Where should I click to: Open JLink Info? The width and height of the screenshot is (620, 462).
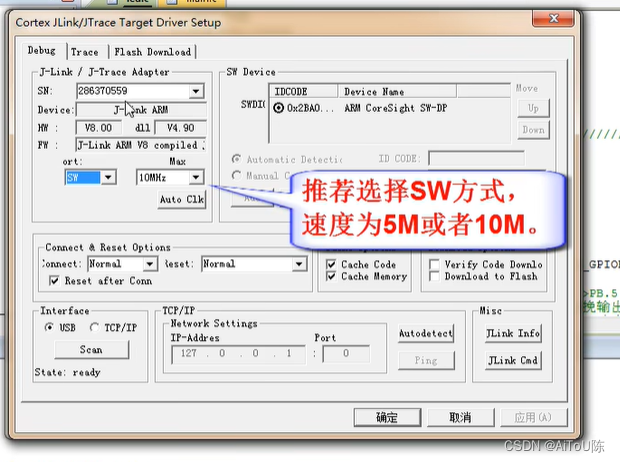[x=513, y=333]
